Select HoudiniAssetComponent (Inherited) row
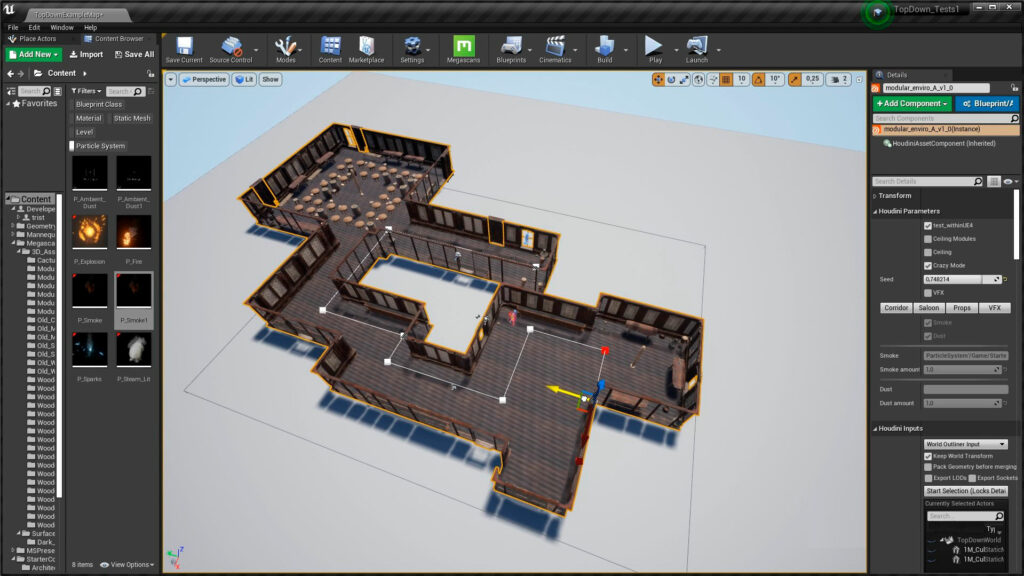 [944, 144]
